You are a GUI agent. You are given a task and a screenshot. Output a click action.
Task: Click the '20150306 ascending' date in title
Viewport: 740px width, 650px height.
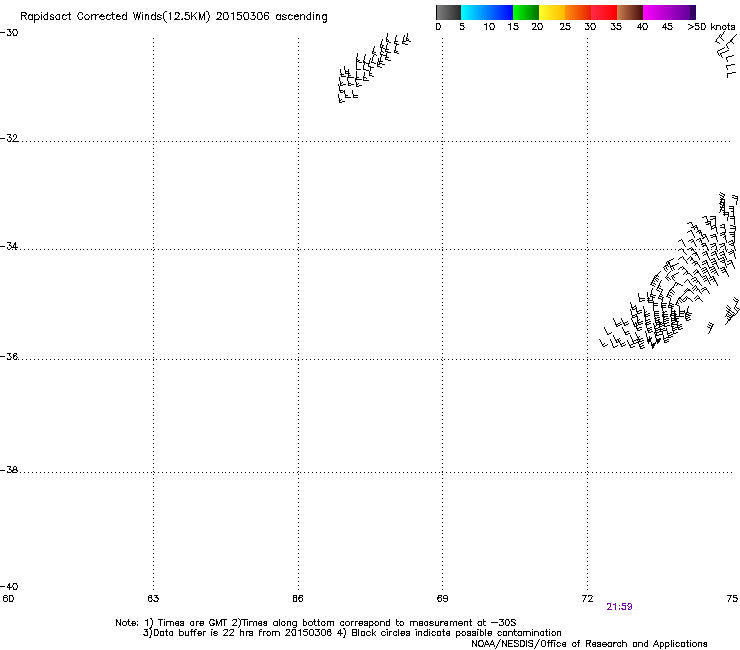click(x=271, y=17)
